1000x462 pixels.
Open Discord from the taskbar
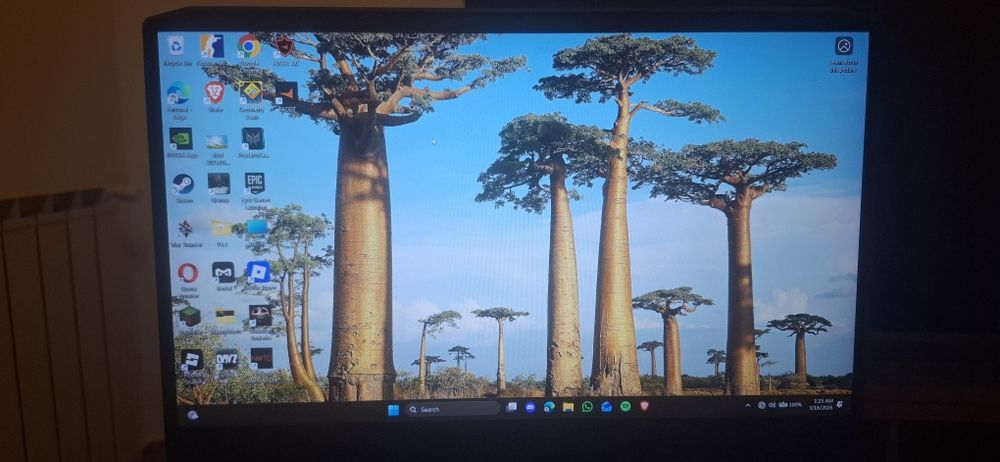coord(530,407)
